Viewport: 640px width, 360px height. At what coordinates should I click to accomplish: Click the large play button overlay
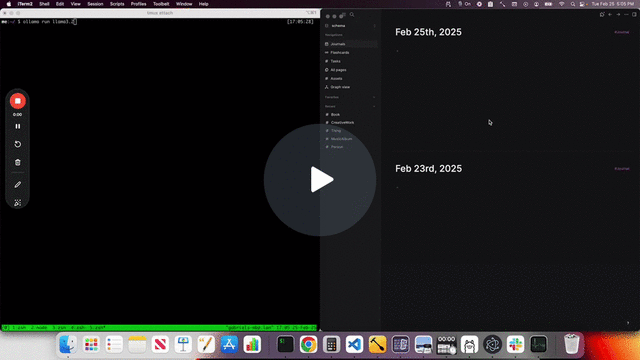pos(320,180)
